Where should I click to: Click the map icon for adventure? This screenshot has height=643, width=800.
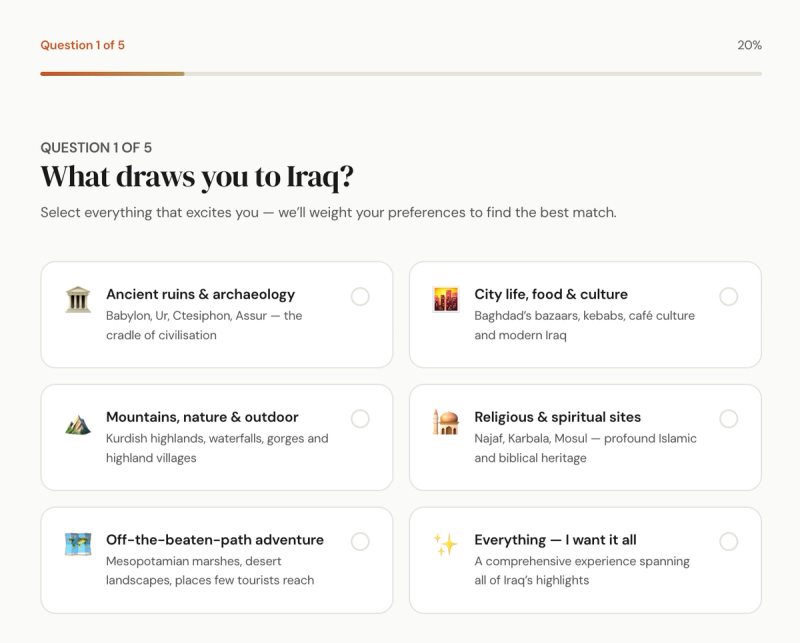pos(78,545)
